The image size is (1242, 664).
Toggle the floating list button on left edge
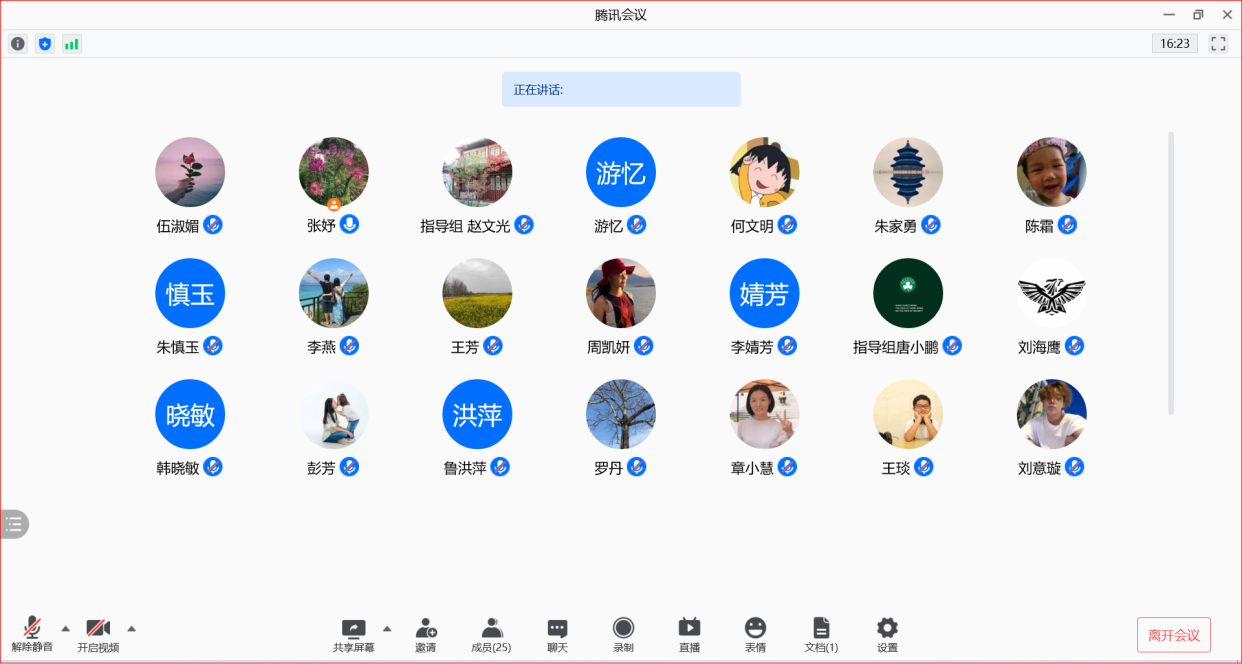14,524
